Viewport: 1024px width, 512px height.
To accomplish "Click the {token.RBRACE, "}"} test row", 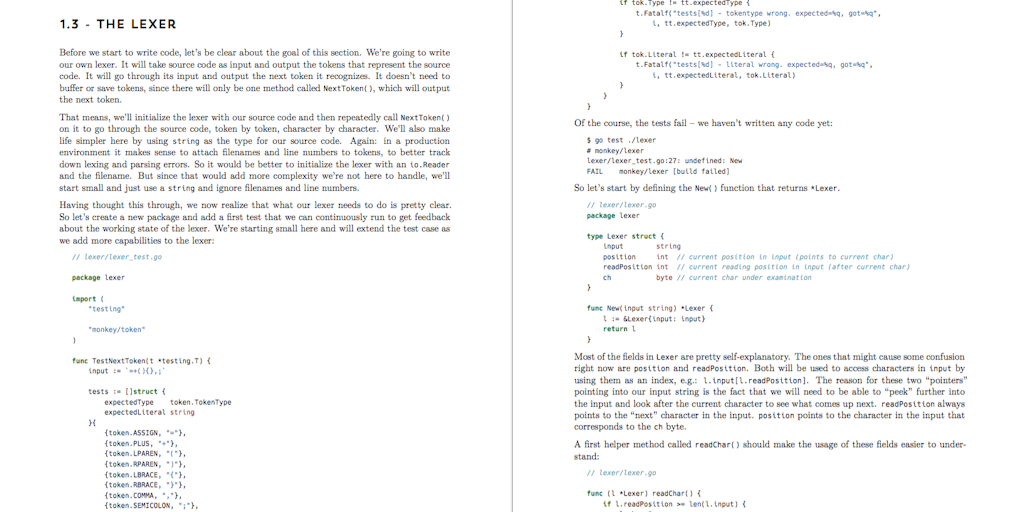I will (146, 485).
